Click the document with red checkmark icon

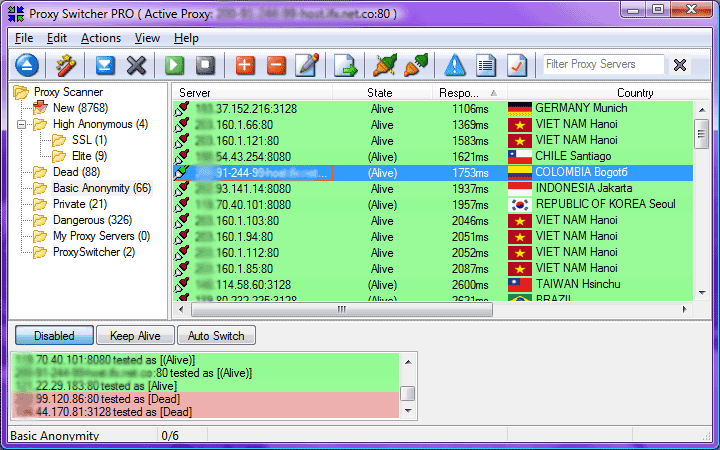click(x=517, y=65)
